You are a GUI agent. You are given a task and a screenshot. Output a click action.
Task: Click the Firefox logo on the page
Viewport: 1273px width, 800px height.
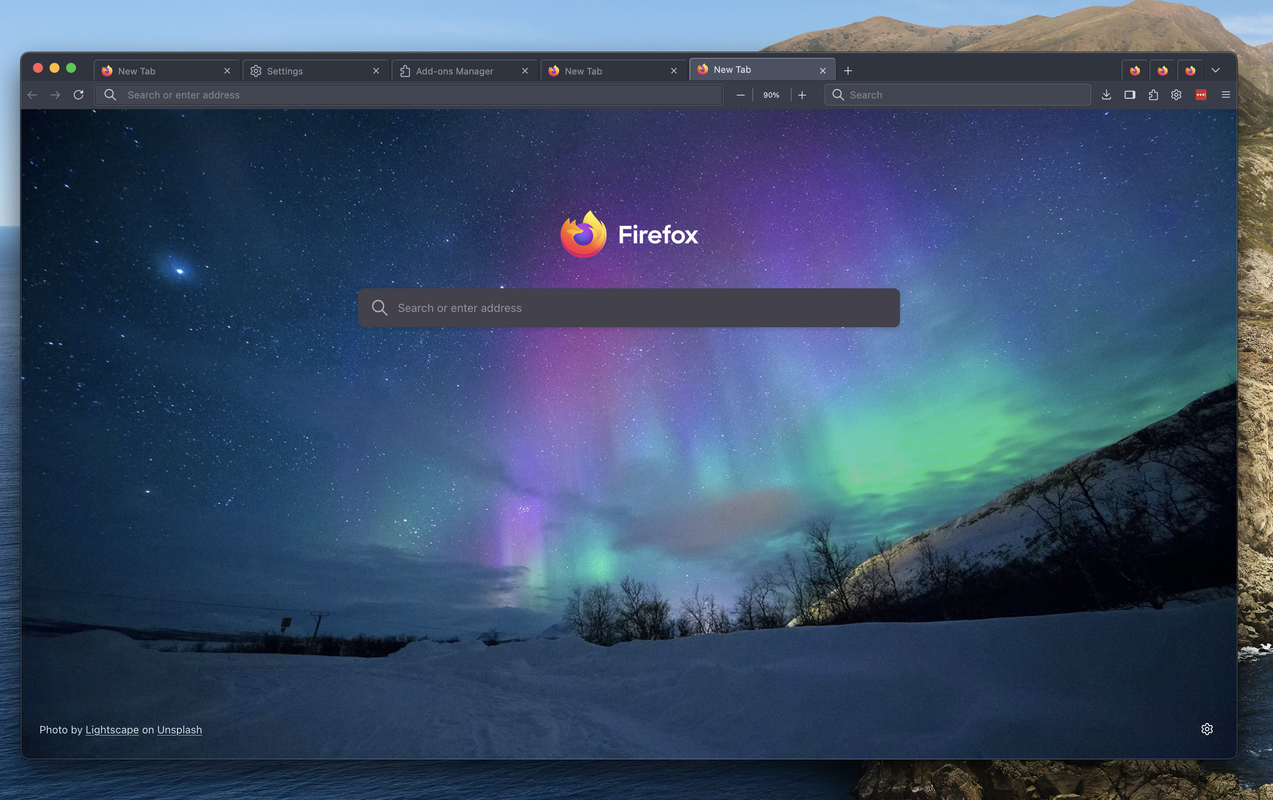coord(629,234)
